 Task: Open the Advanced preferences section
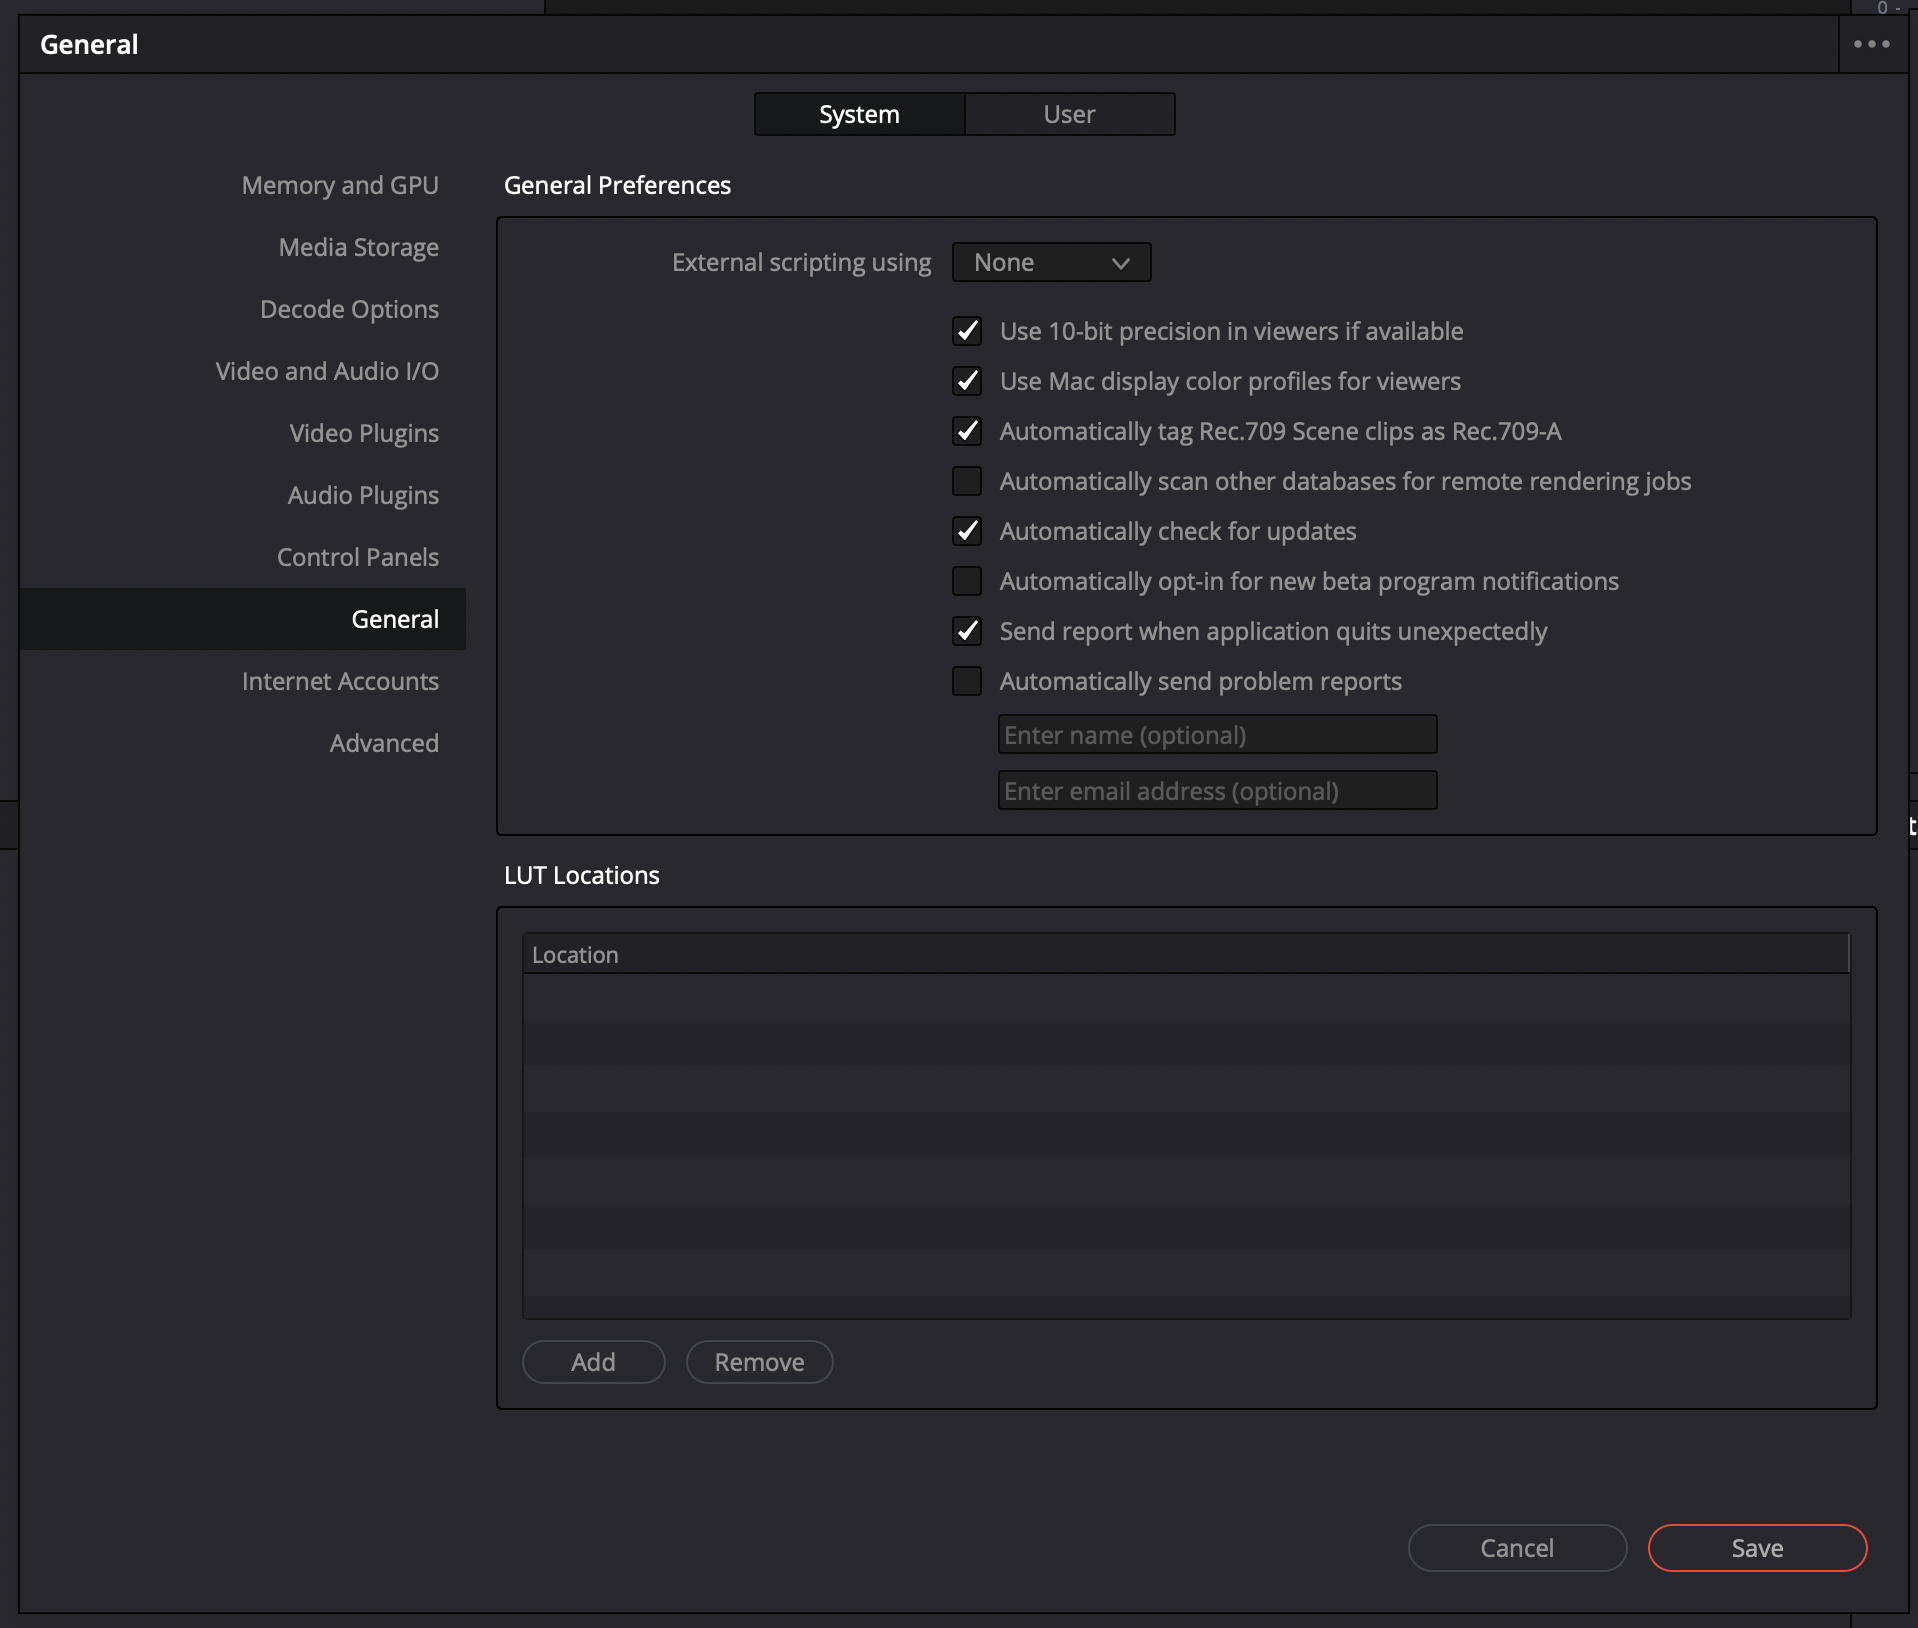384,743
